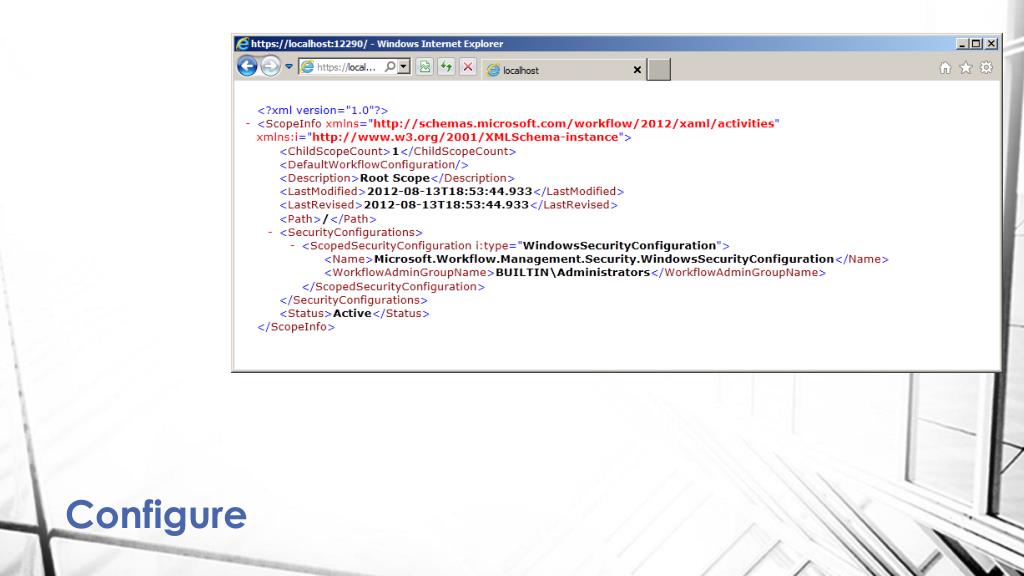1024x576 pixels.
Task: Open the Home page icon
Action: pyautogui.click(x=945, y=68)
